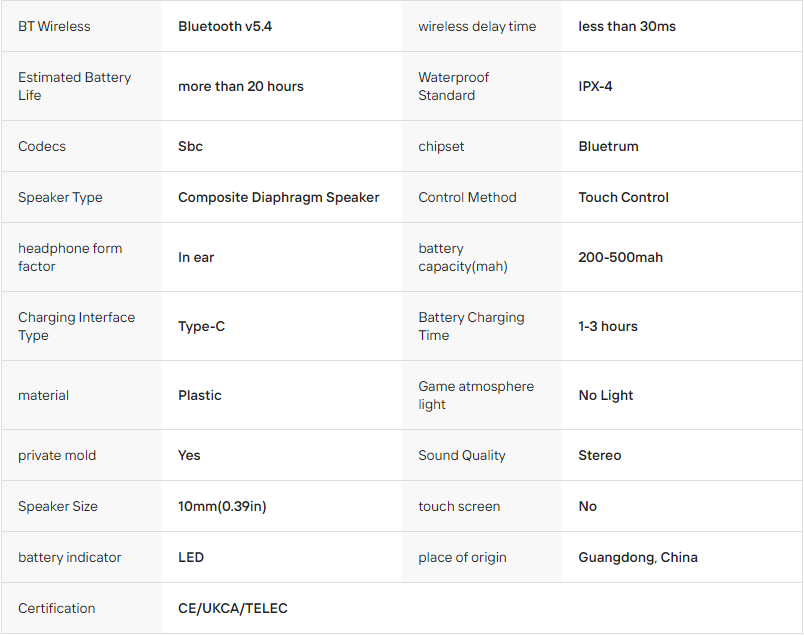Select the 'less than 30ms' value

coord(627,26)
